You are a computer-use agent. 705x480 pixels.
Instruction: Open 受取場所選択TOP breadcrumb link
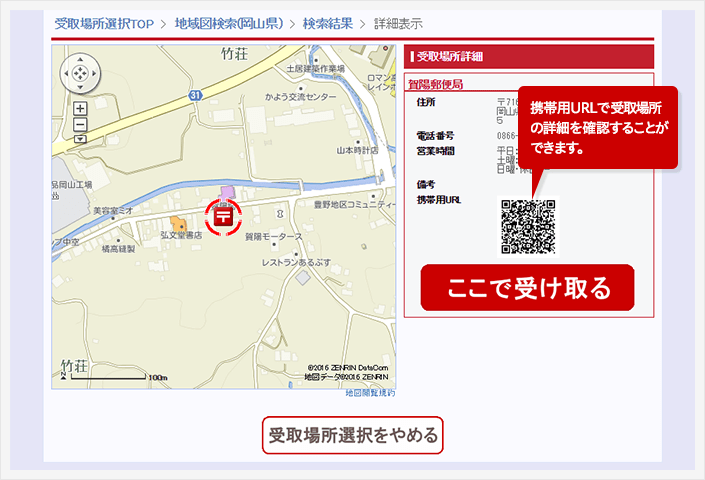click(104, 24)
